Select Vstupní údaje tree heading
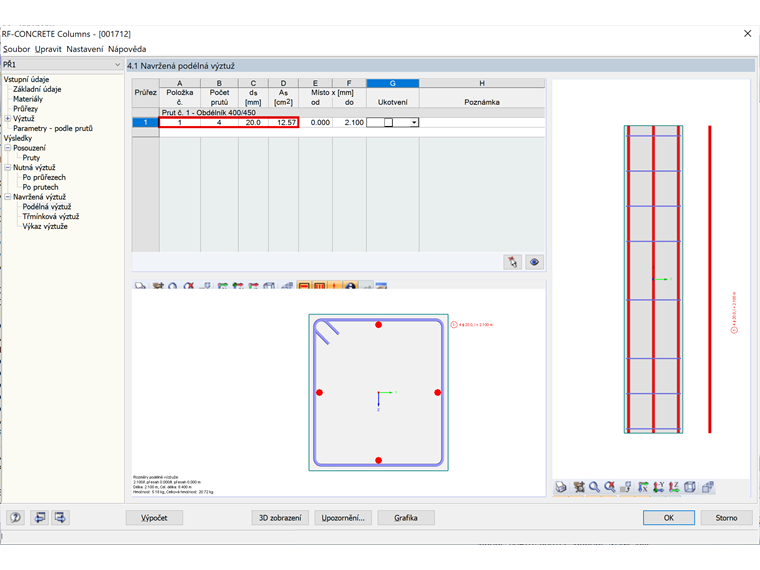 (x=26, y=79)
